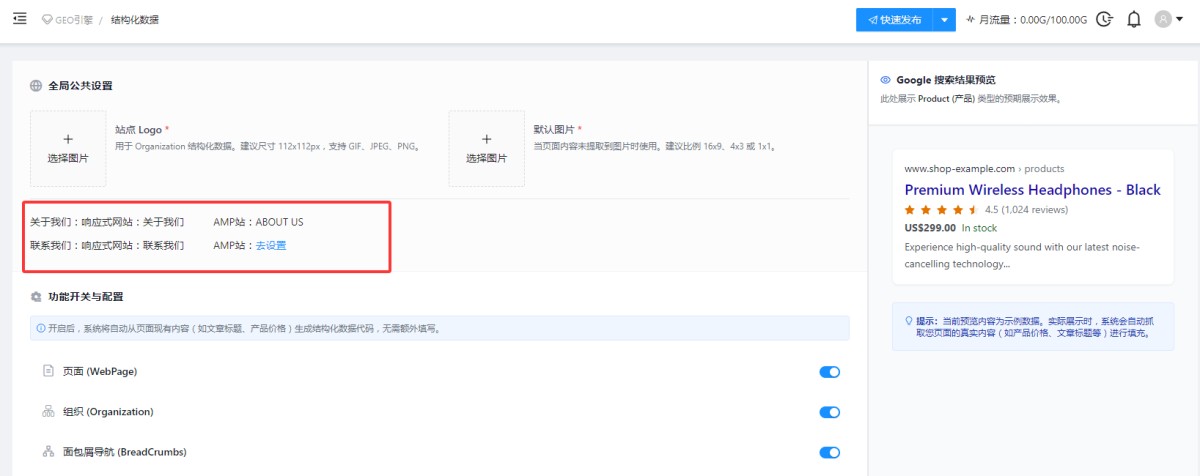The height and width of the screenshot is (476, 1200).
Task: Click the 响应式网站：关于我们 text
Action: [133, 222]
